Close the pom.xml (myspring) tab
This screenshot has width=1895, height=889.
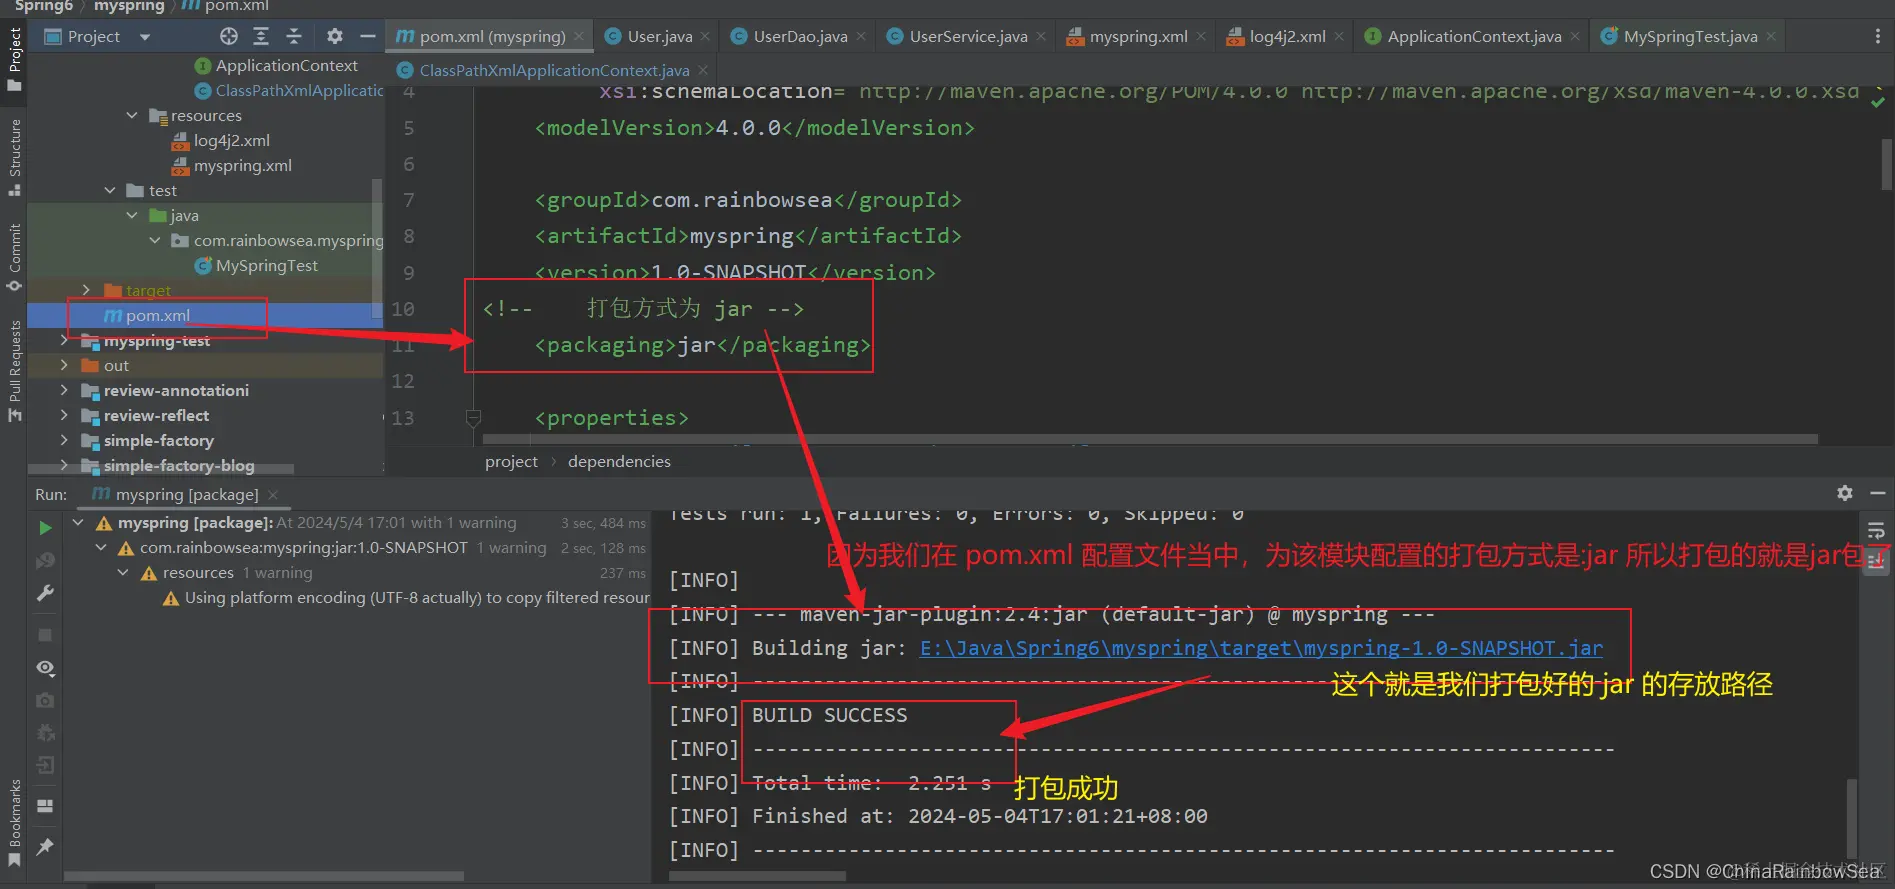tap(579, 37)
